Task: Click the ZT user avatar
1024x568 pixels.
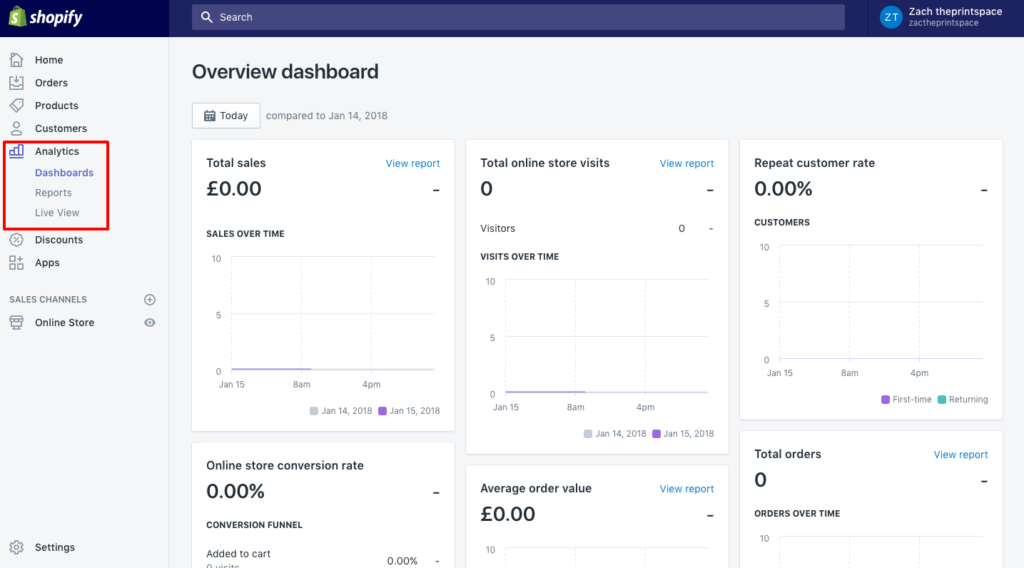Action: coord(891,18)
